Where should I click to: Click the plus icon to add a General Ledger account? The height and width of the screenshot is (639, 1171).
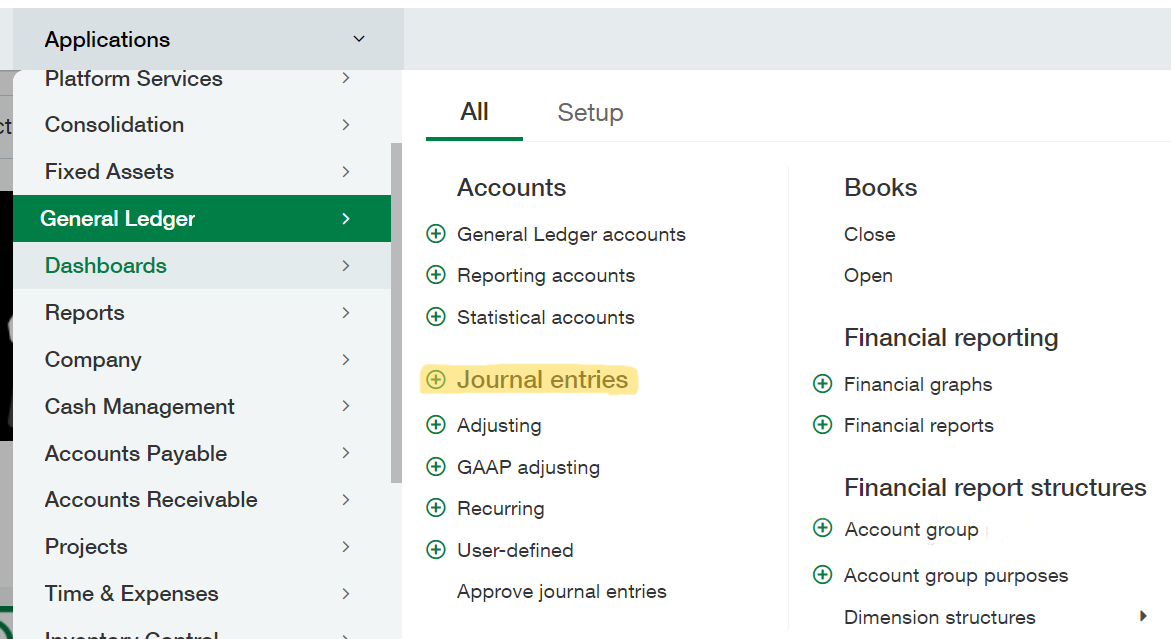[436, 234]
